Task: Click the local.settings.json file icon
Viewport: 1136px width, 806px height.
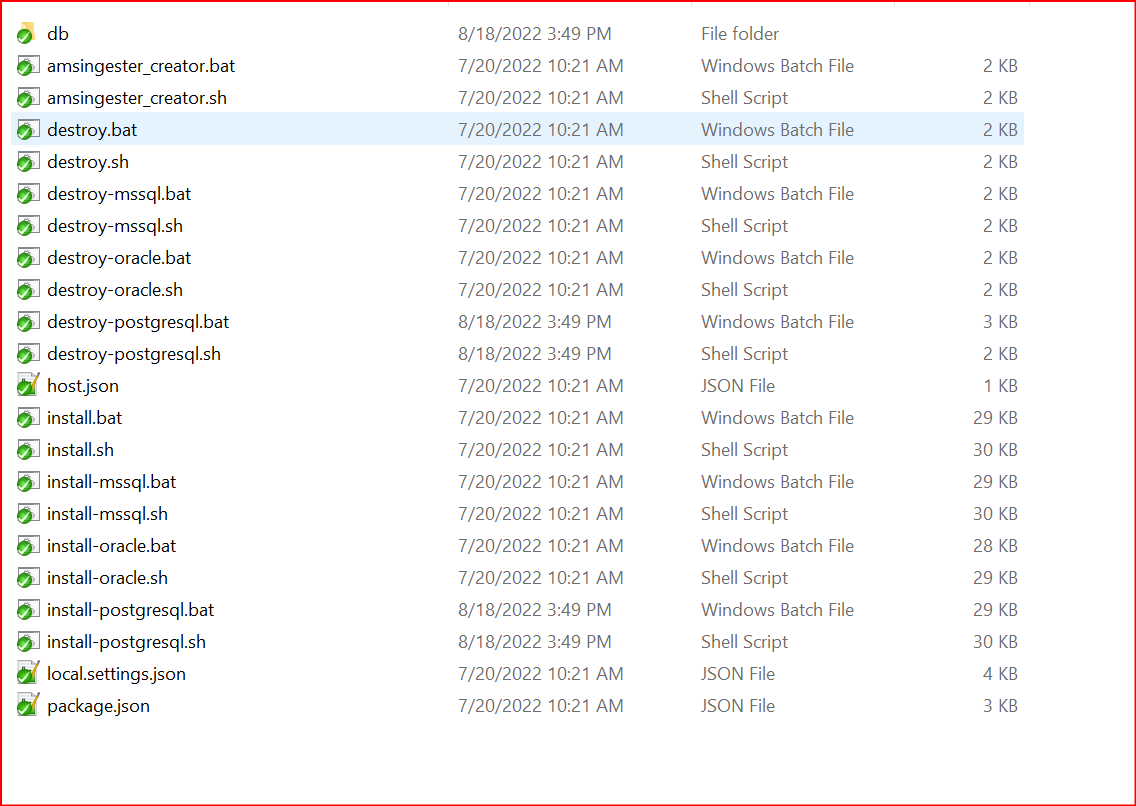Action: (28, 673)
